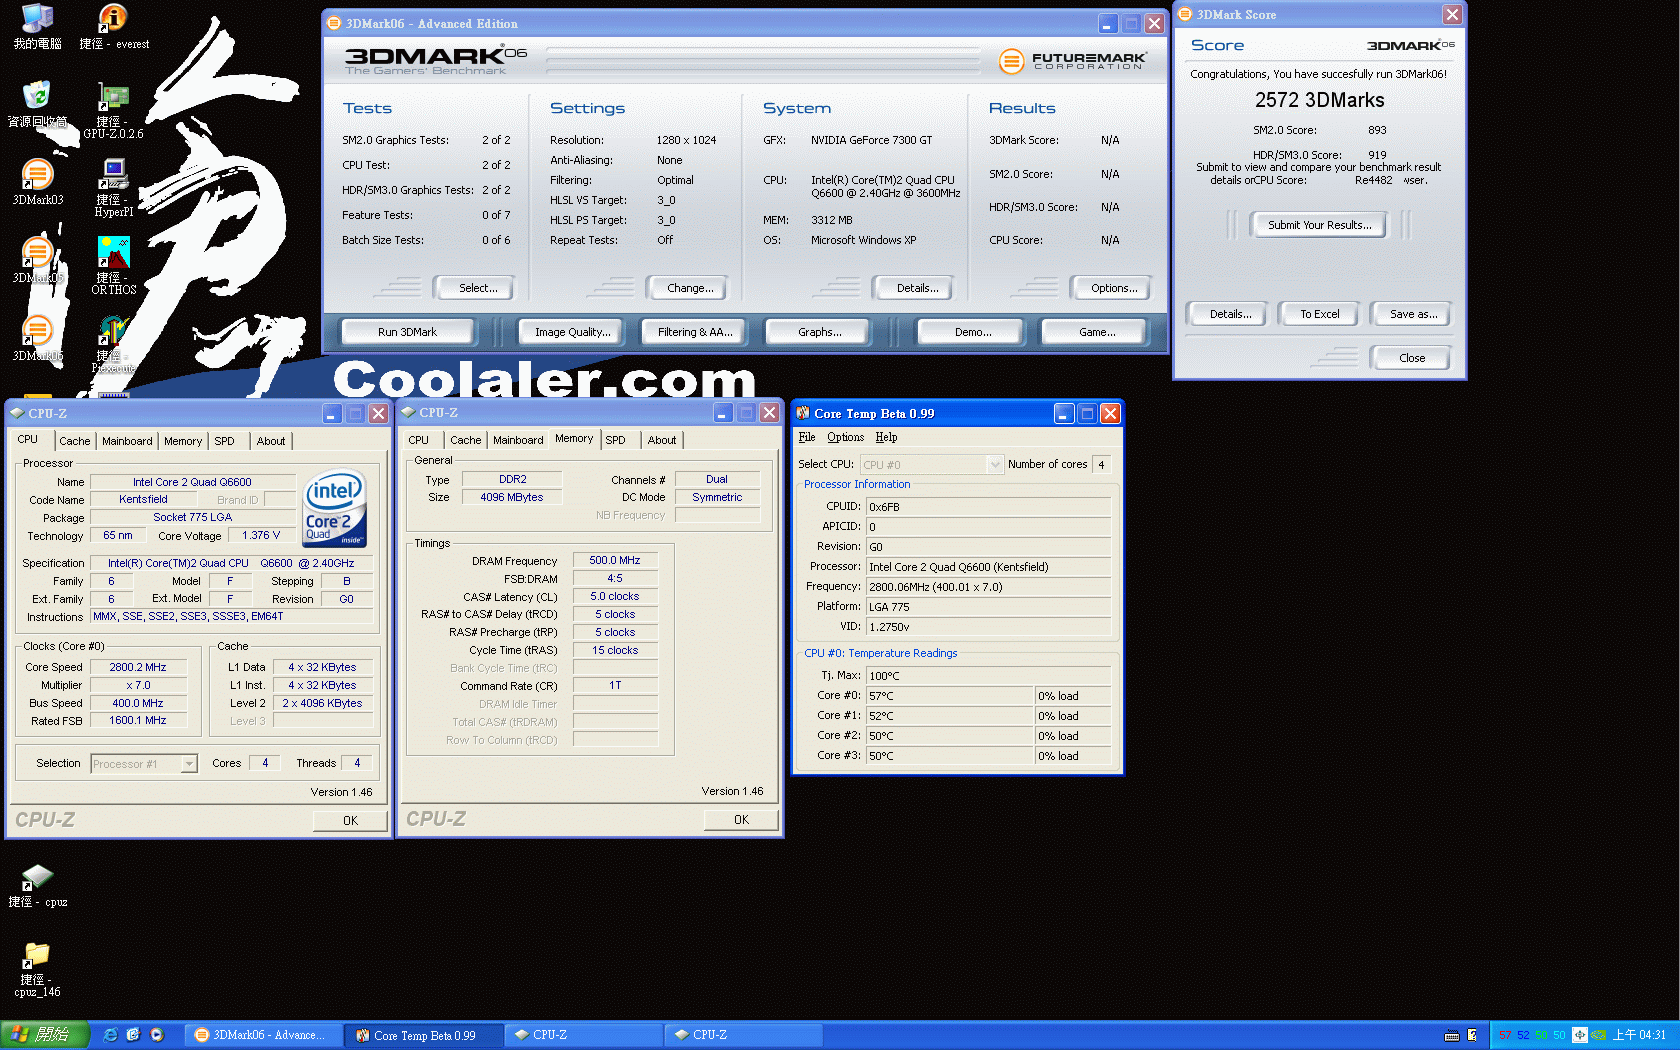This screenshot has height=1050, width=1680.
Task: Open the Recycle Bin desktop icon
Action: tap(37, 104)
